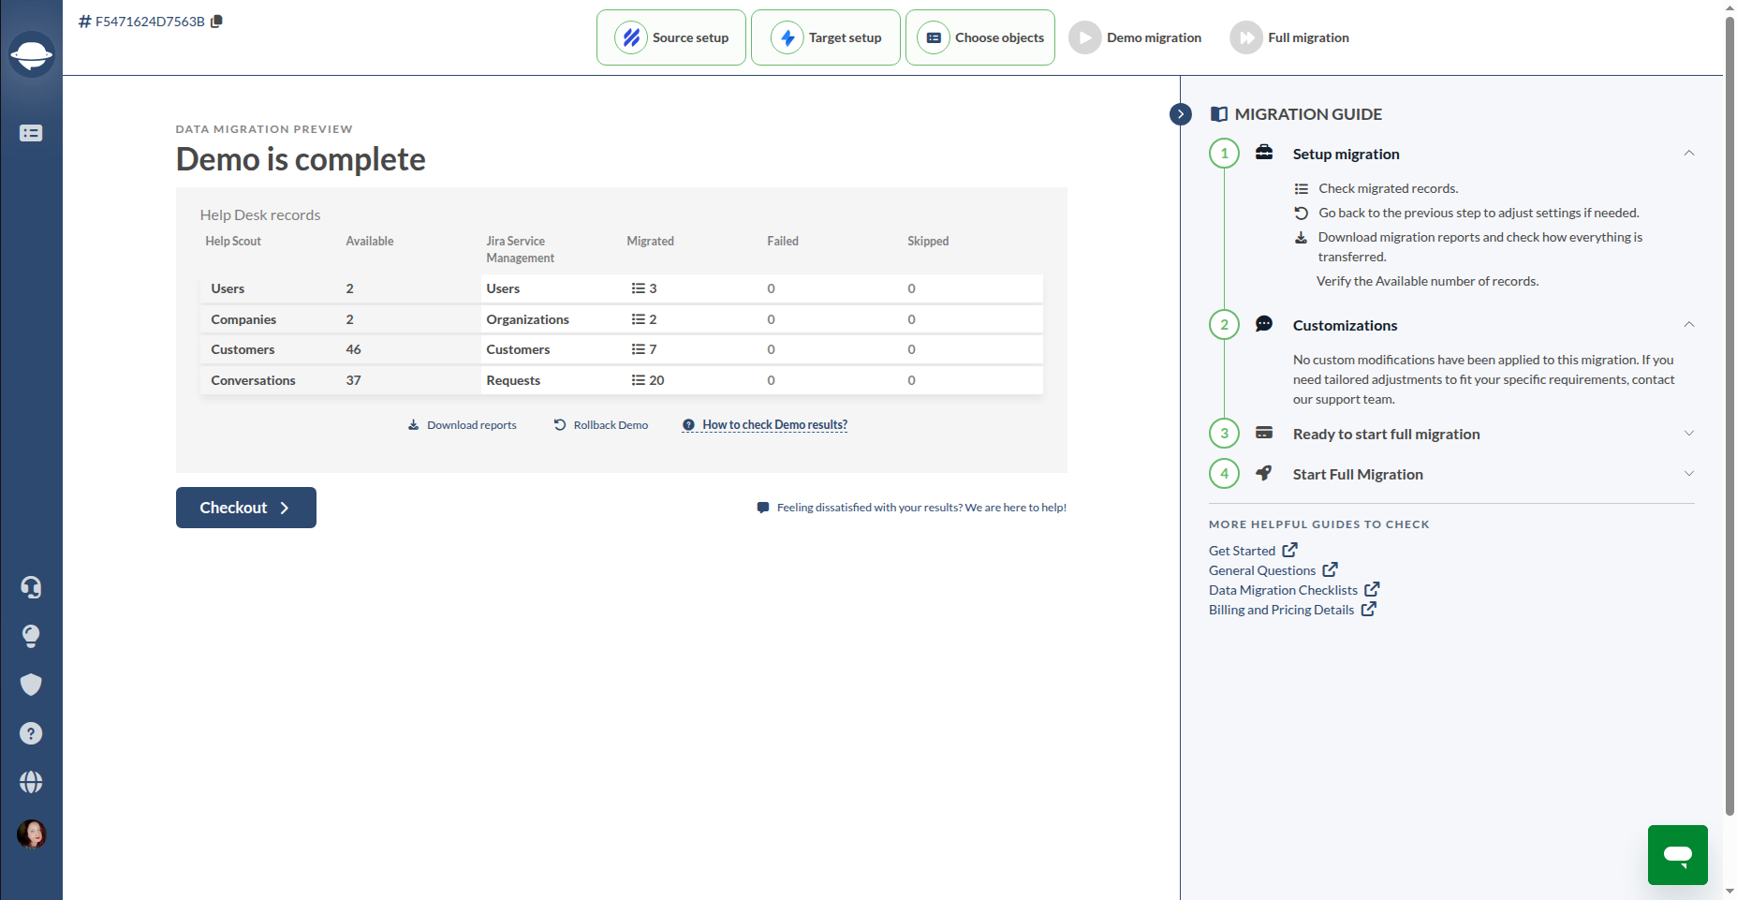The width and height of the screenshot is (1737, 900).
Task: Open the migrations list sidebar icon
Action: [x=31, y=133]
